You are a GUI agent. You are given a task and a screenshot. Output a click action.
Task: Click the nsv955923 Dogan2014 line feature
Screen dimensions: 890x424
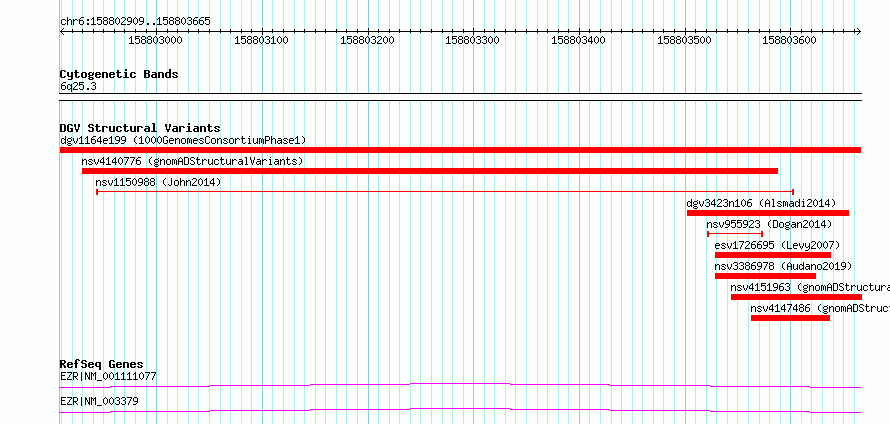[735, 234]
